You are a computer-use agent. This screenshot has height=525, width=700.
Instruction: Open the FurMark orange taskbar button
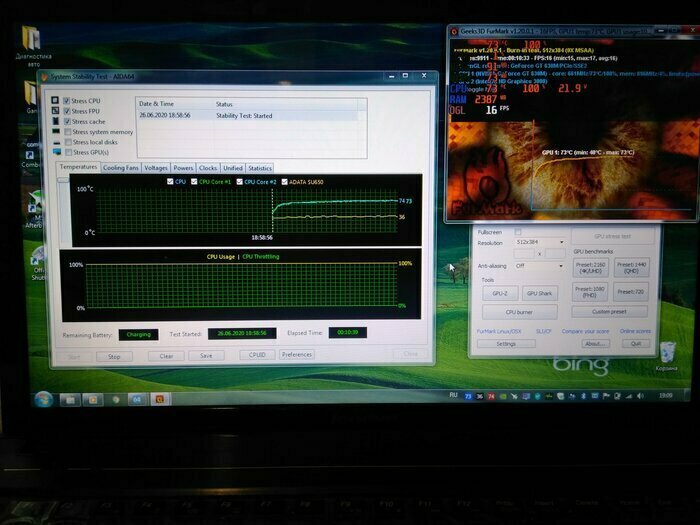pos(159,399)
